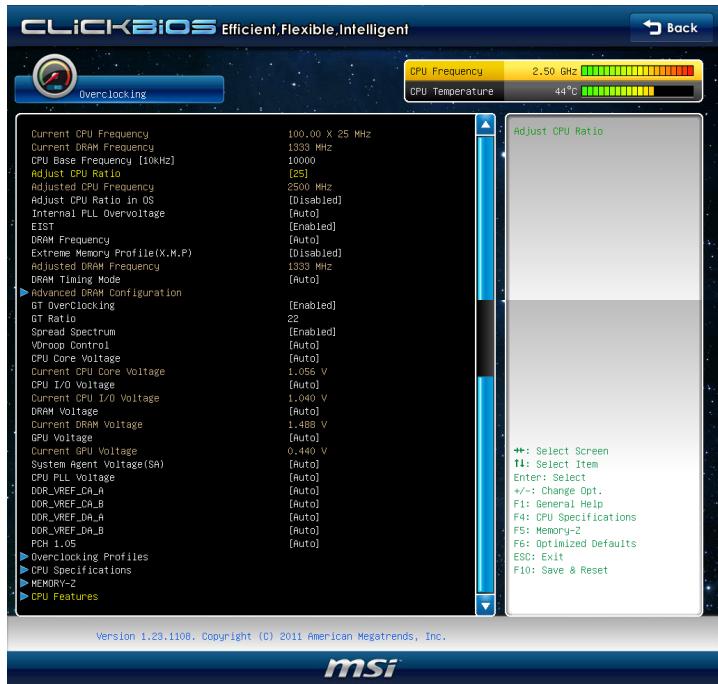Viewport: 718px width, 684px height.
Task: Click the settings list scrollbar thumb
Action: click(485, 338)
